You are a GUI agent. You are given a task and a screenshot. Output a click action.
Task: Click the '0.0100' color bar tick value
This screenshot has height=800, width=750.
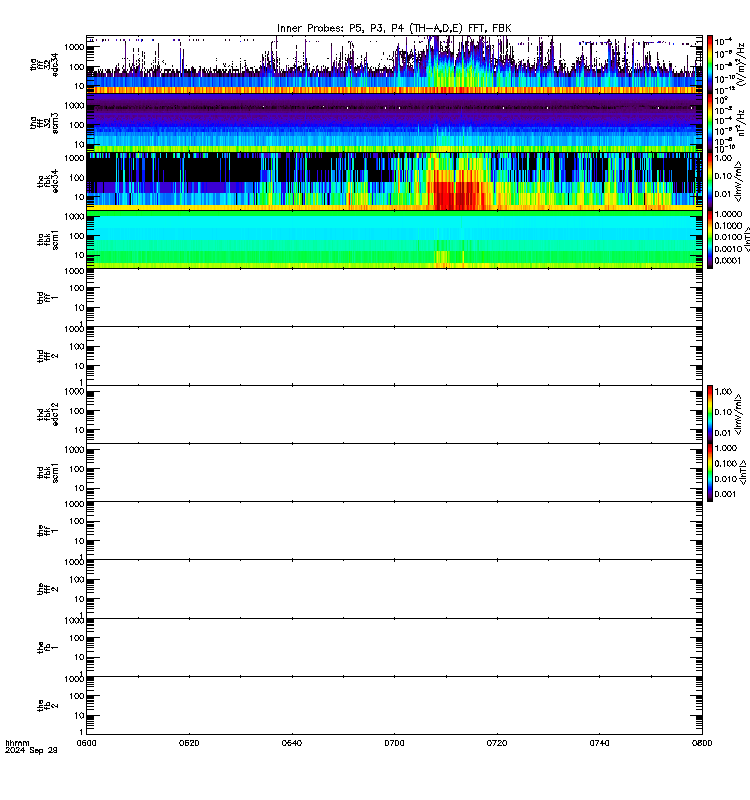point(728,237)
